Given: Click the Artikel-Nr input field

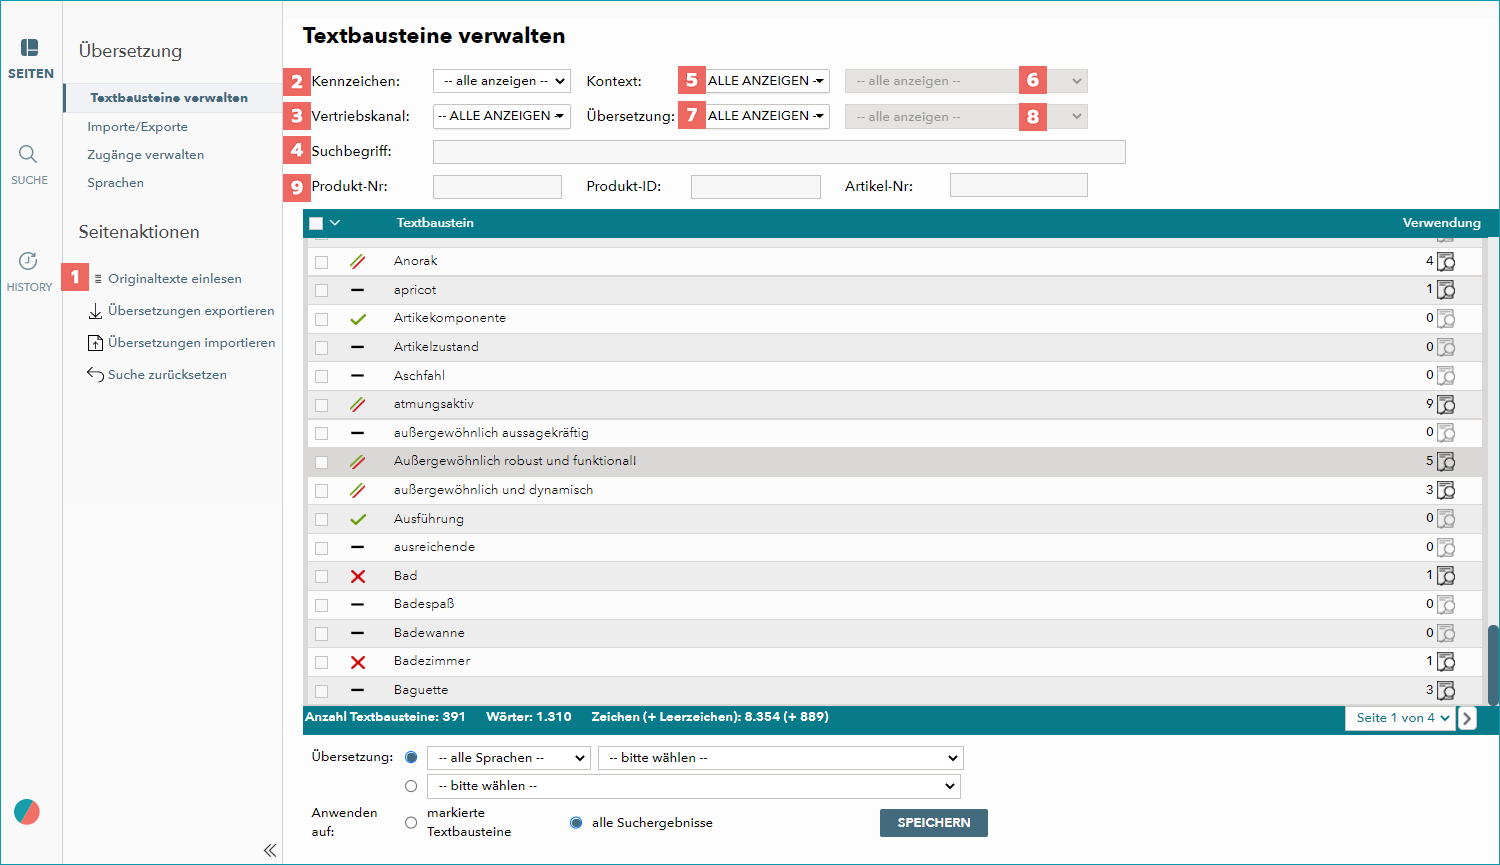Looking at the screenshot, I should click(1018, 185).
